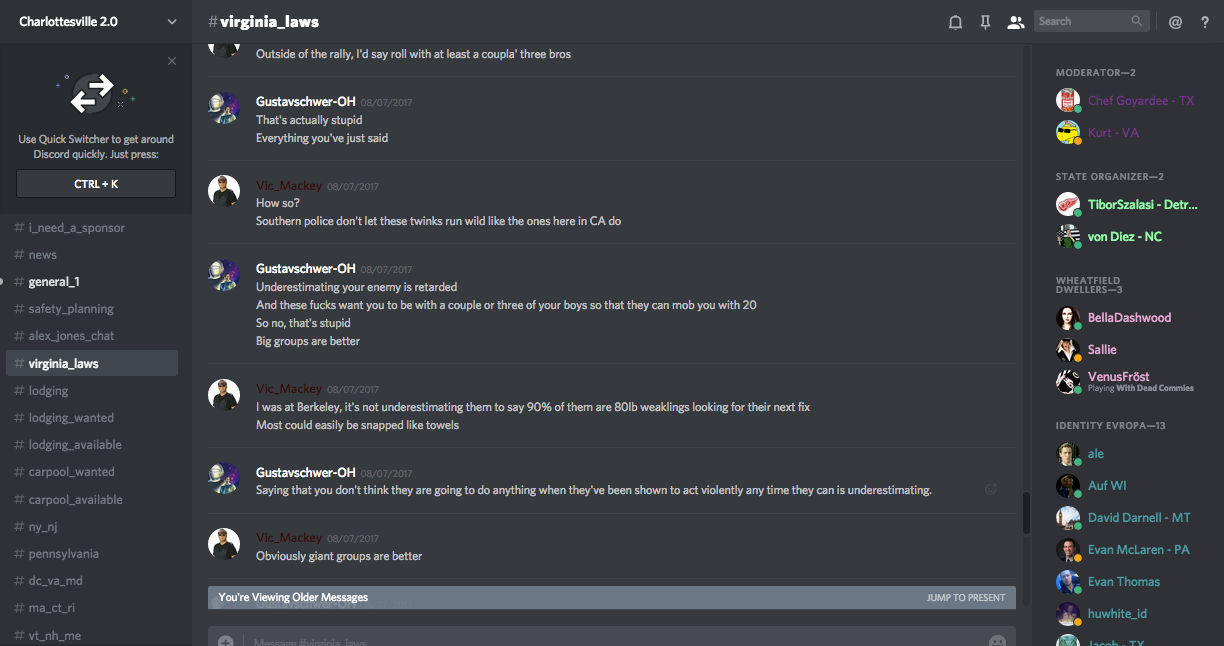
Task: Click Chef Goyardee's avatar in the member list
Action: pyautogui.click(x=1068, y=101)
